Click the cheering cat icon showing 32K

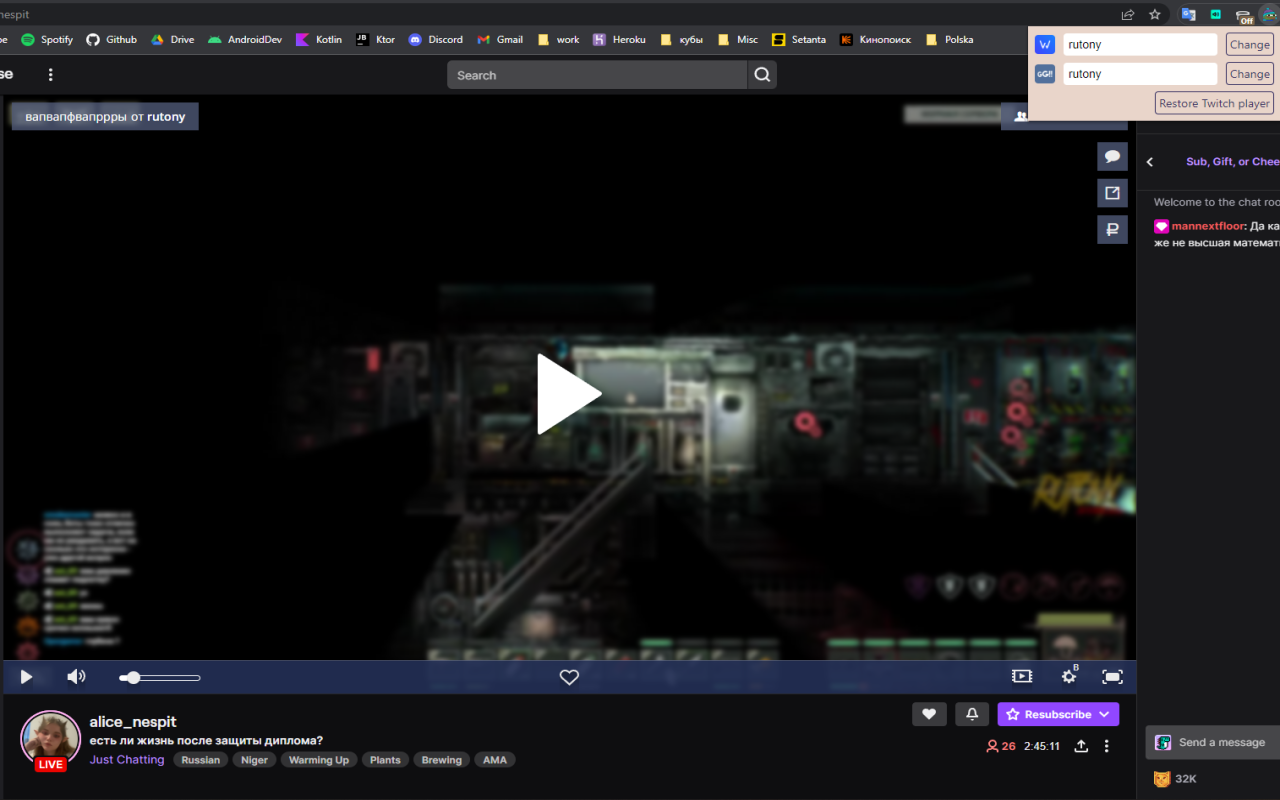coord(1162,779)
